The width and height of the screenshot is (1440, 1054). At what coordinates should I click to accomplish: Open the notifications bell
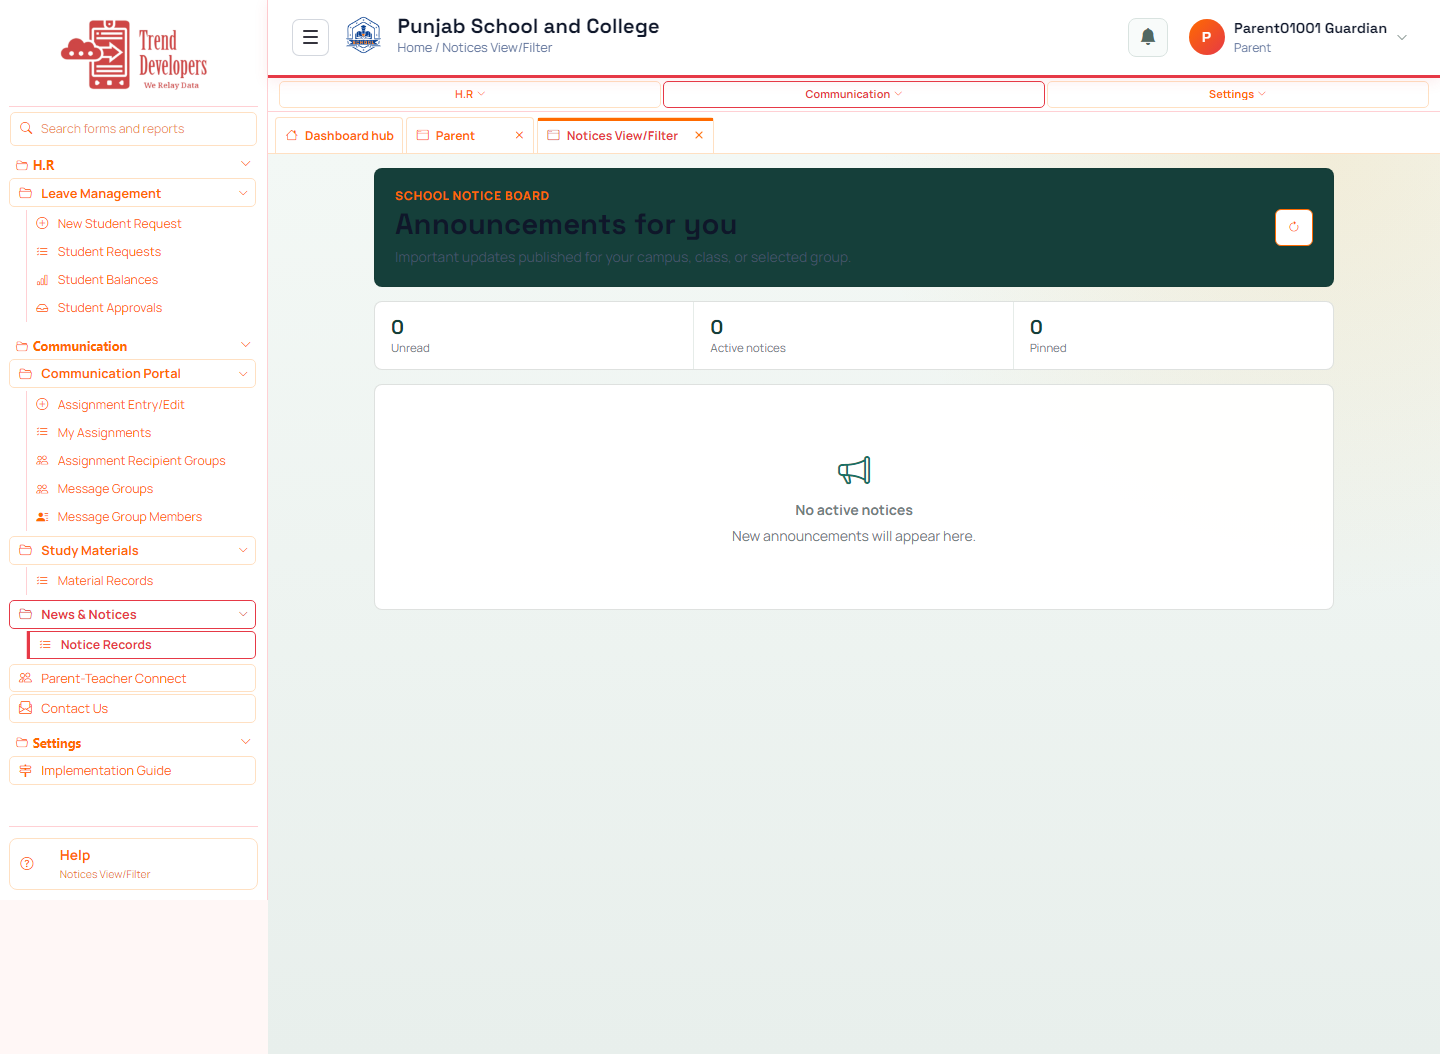(1148, 37)
